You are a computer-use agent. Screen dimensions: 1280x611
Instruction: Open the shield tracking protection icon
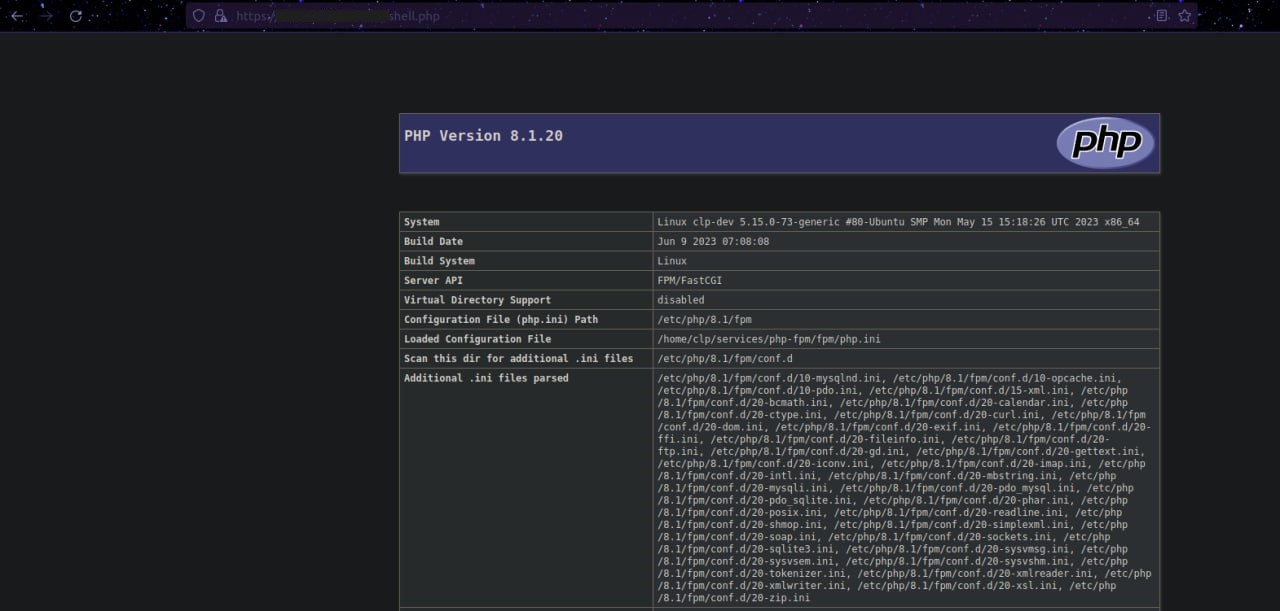(x=199, y=16)
